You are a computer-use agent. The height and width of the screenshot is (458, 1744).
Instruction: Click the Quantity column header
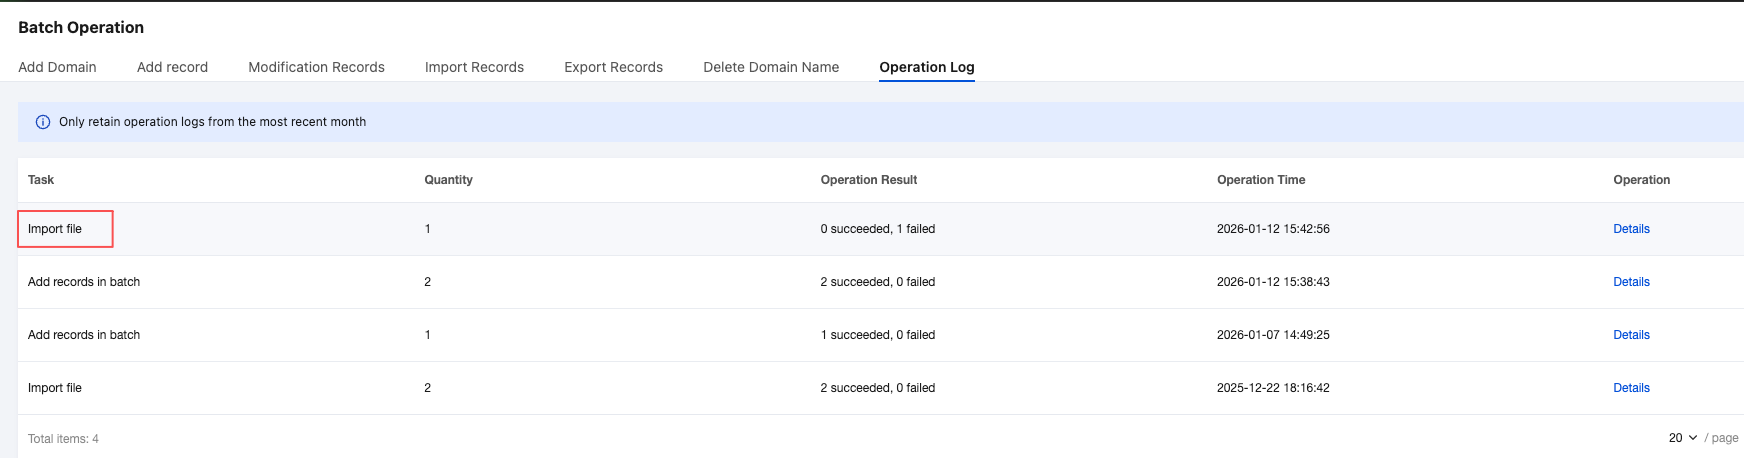(448, 180)
